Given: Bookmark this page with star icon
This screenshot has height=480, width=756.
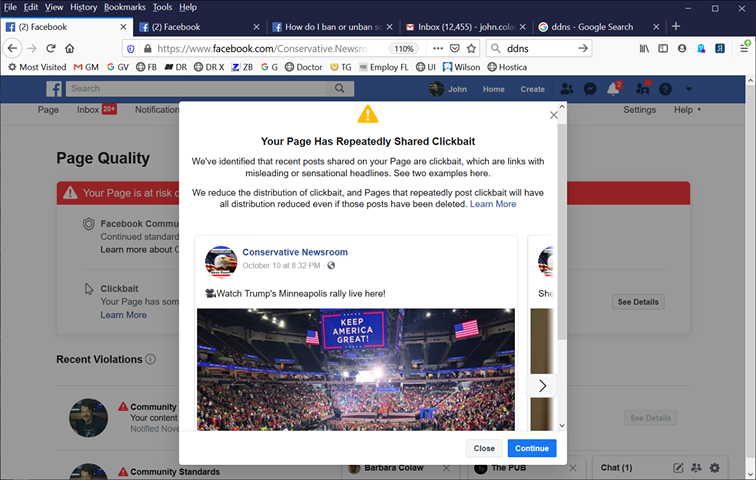Looking at the screenshot, I should 471,48.
